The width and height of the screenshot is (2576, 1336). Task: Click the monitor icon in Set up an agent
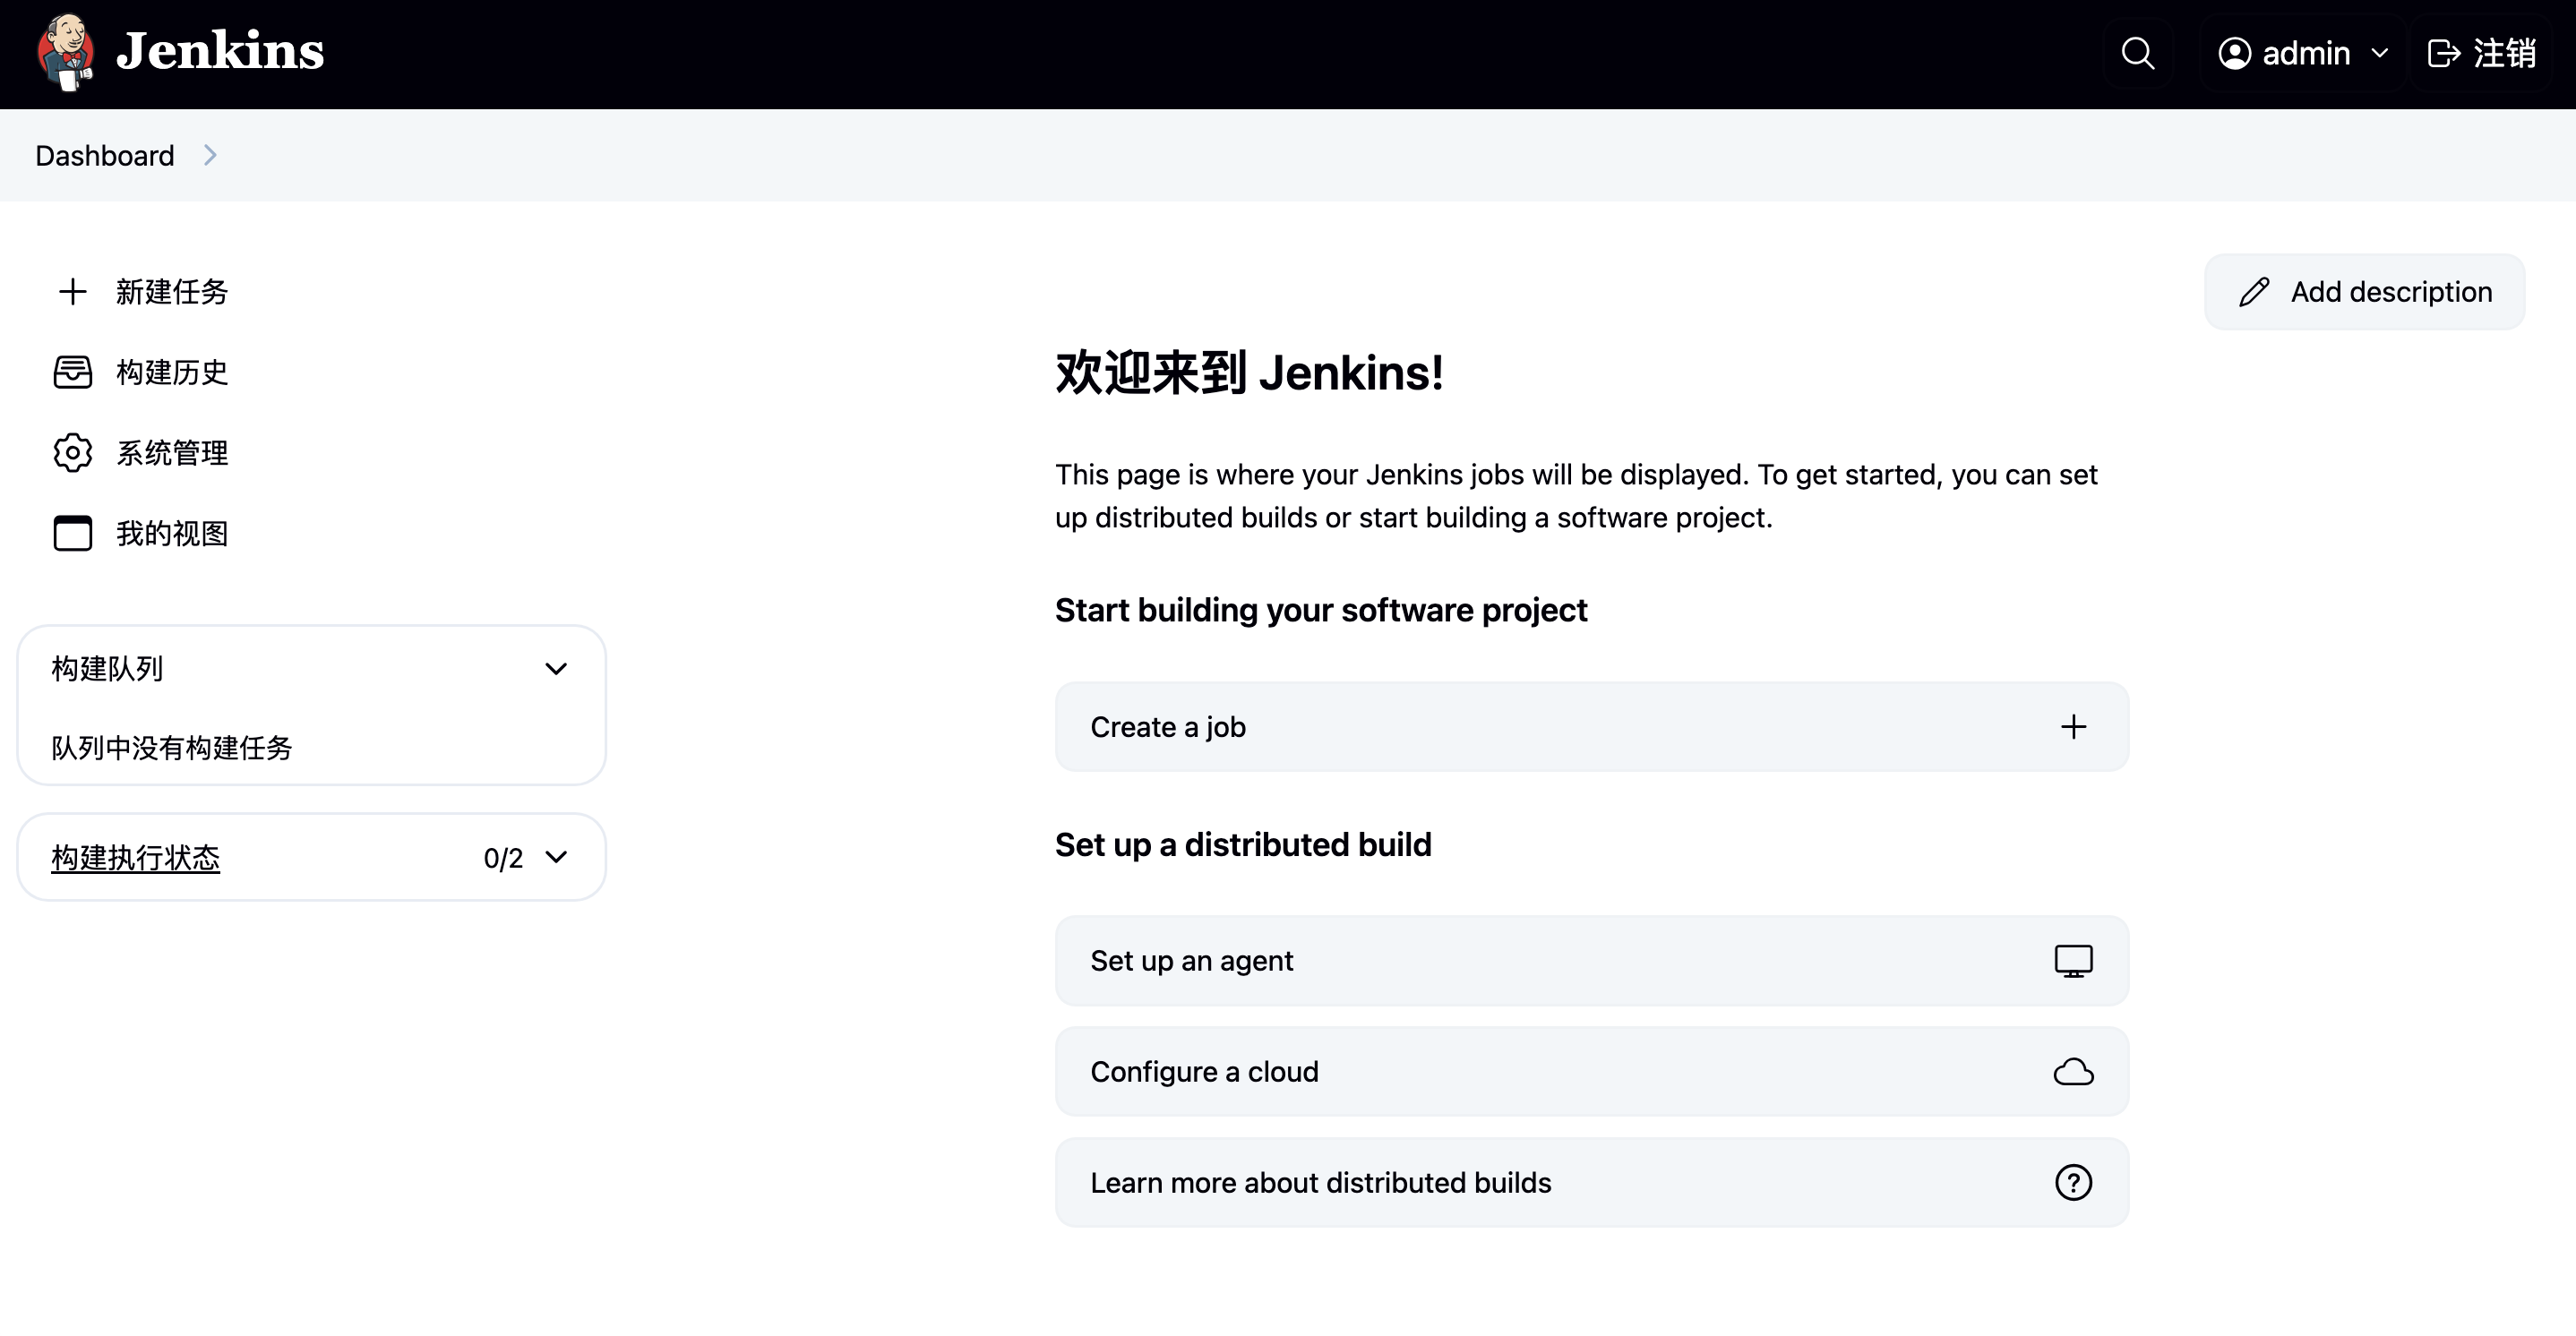pos(2073,961)
